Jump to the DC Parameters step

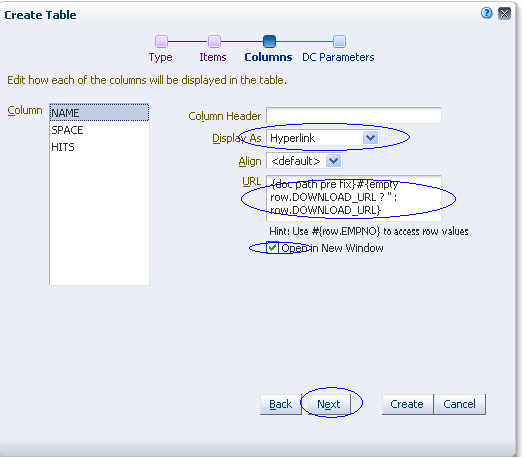pos(338,57)
